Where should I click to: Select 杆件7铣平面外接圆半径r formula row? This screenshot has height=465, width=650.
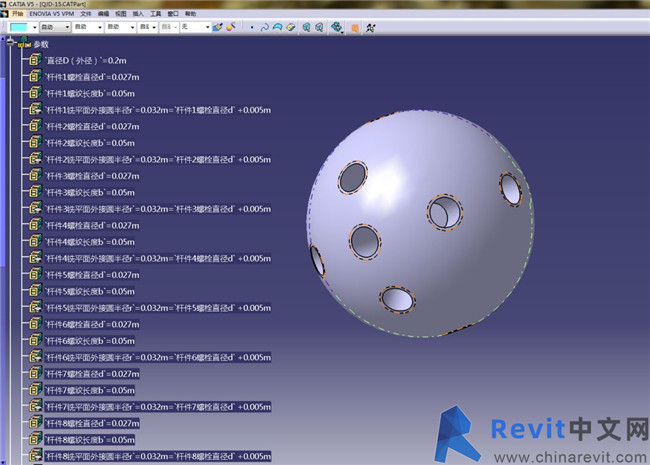[x=158, y=407]
